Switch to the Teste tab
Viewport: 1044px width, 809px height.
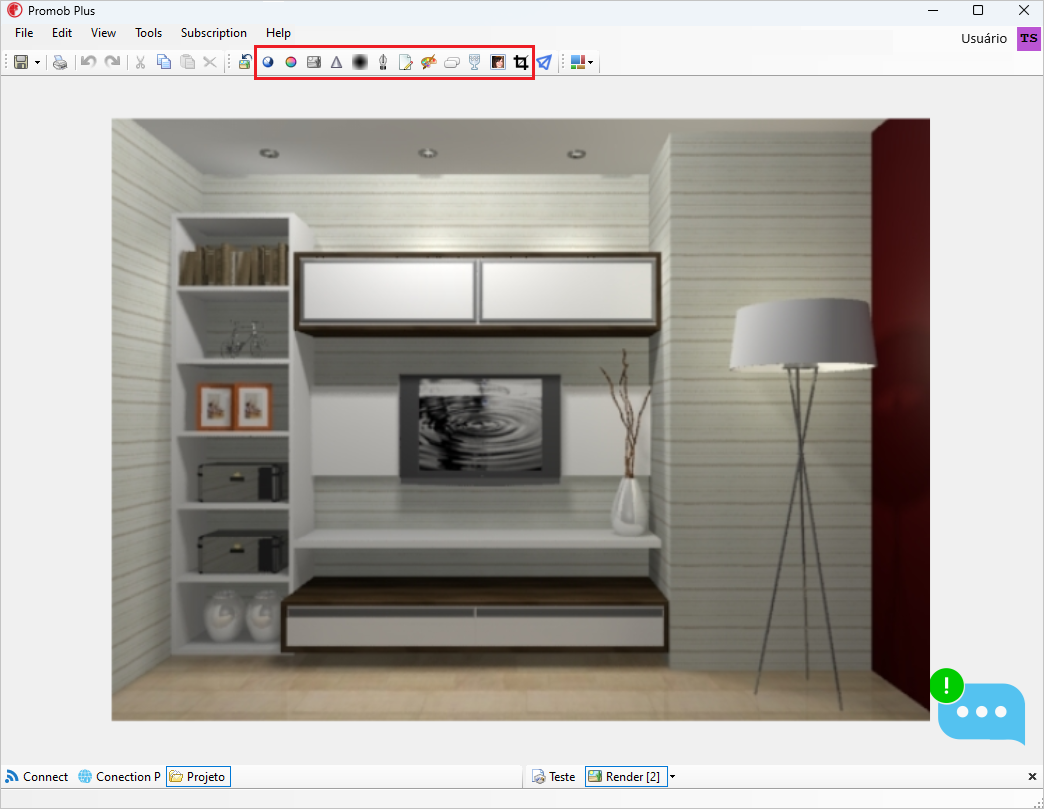pyautogui.click(x=554, y=776)
